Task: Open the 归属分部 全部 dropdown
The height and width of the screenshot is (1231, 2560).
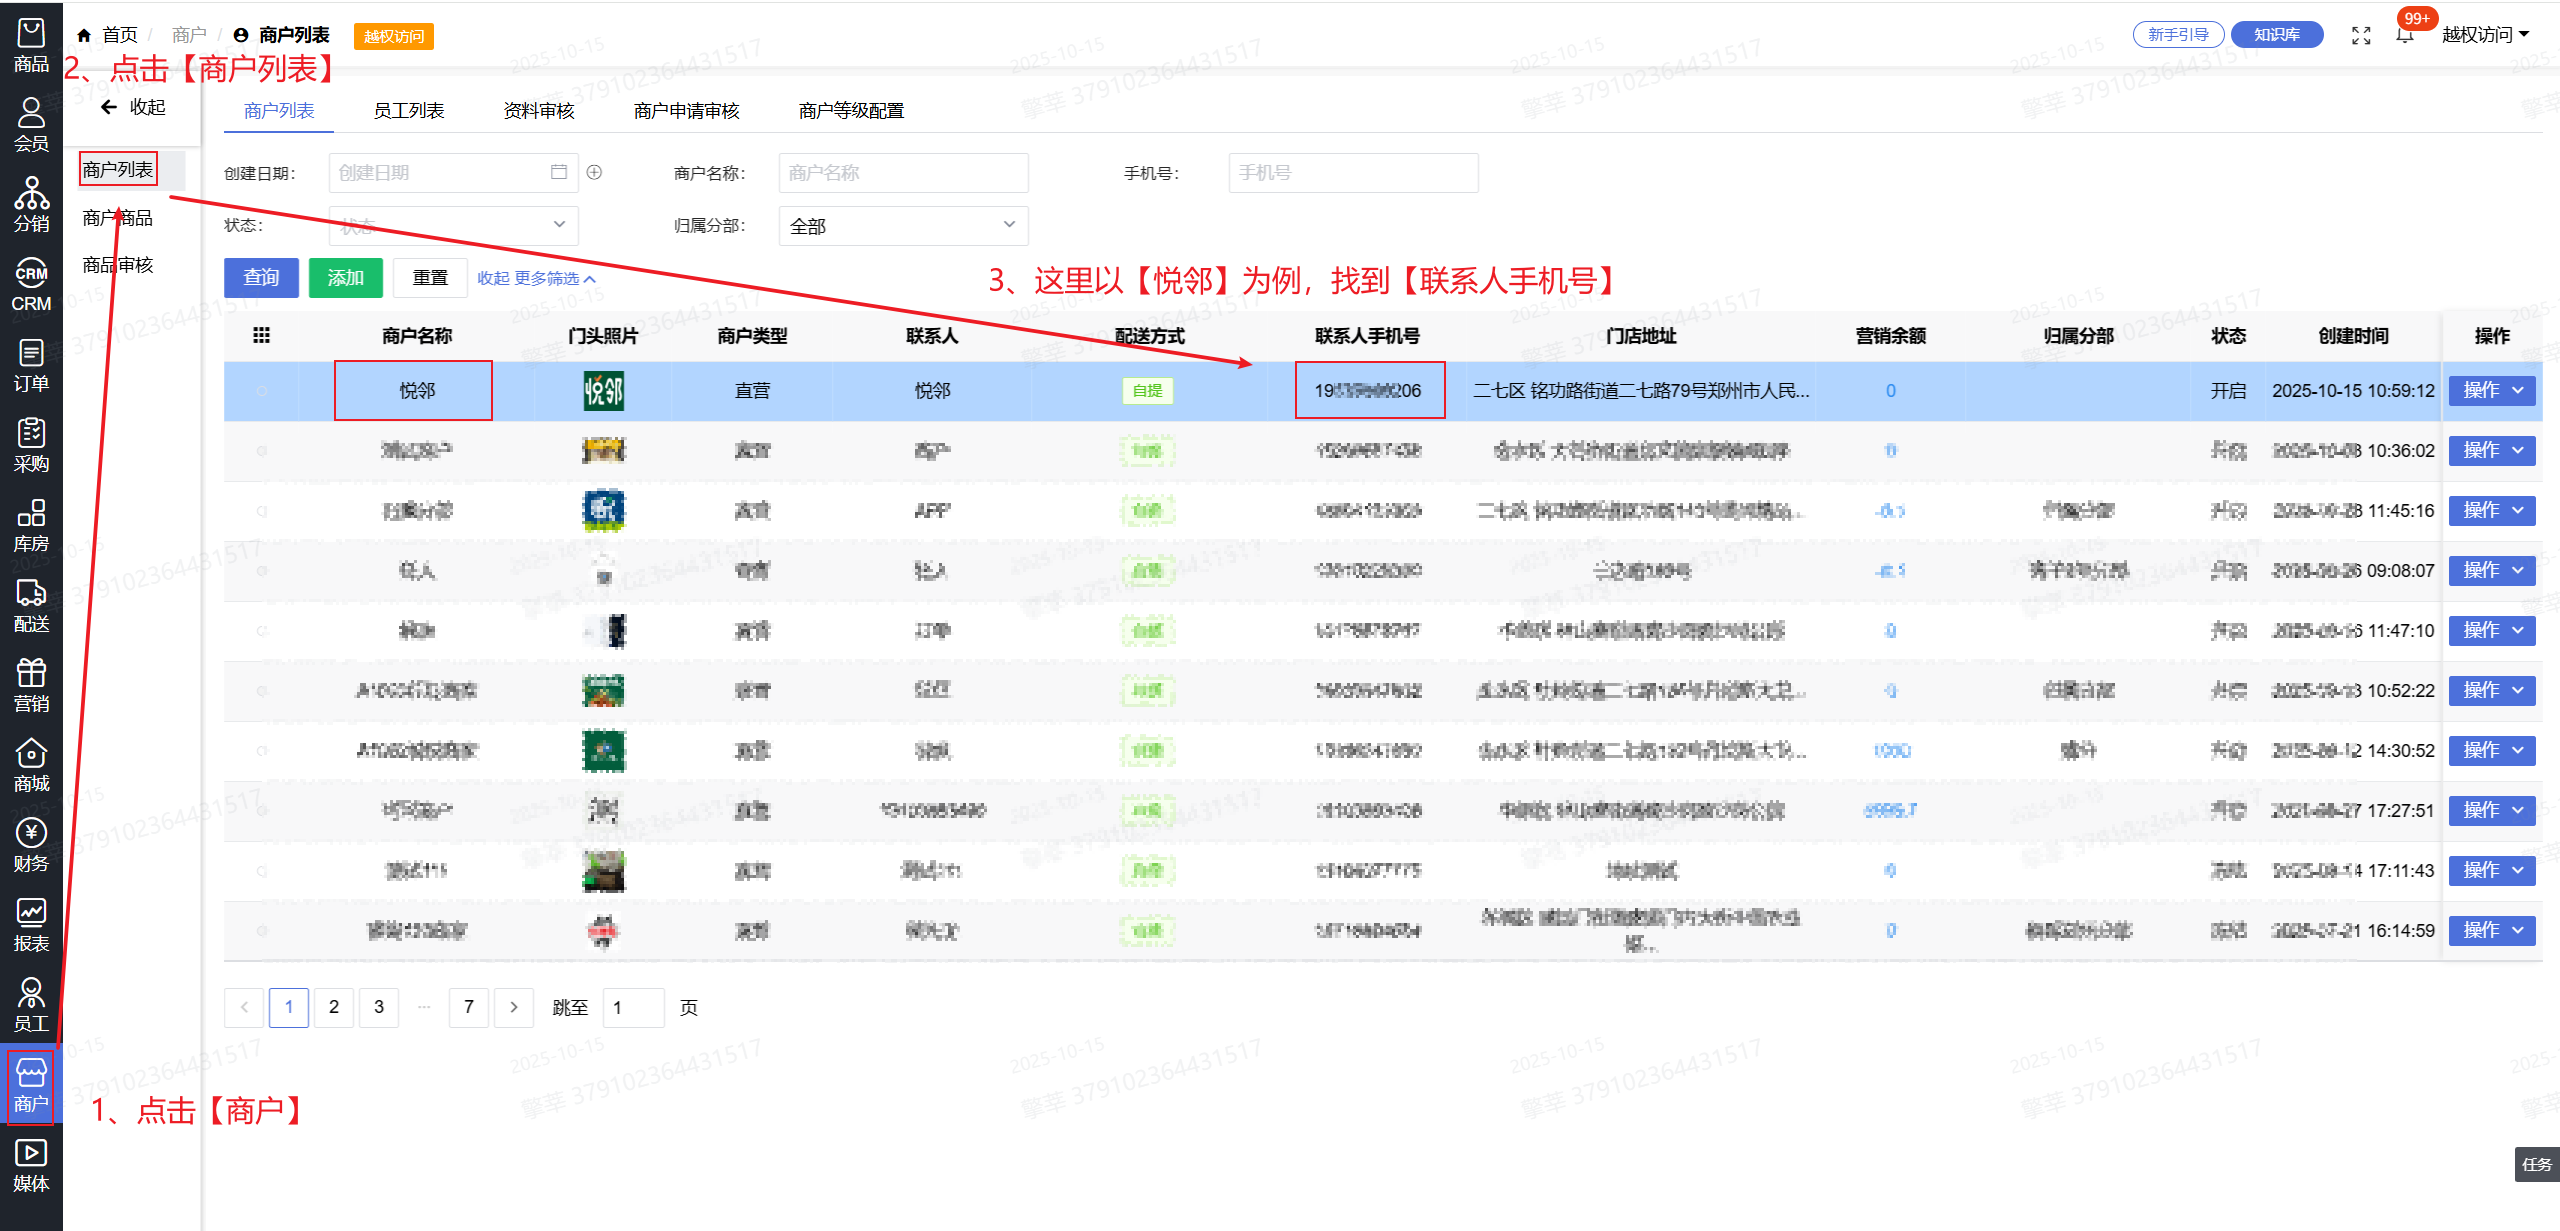Action: [903, 225]
